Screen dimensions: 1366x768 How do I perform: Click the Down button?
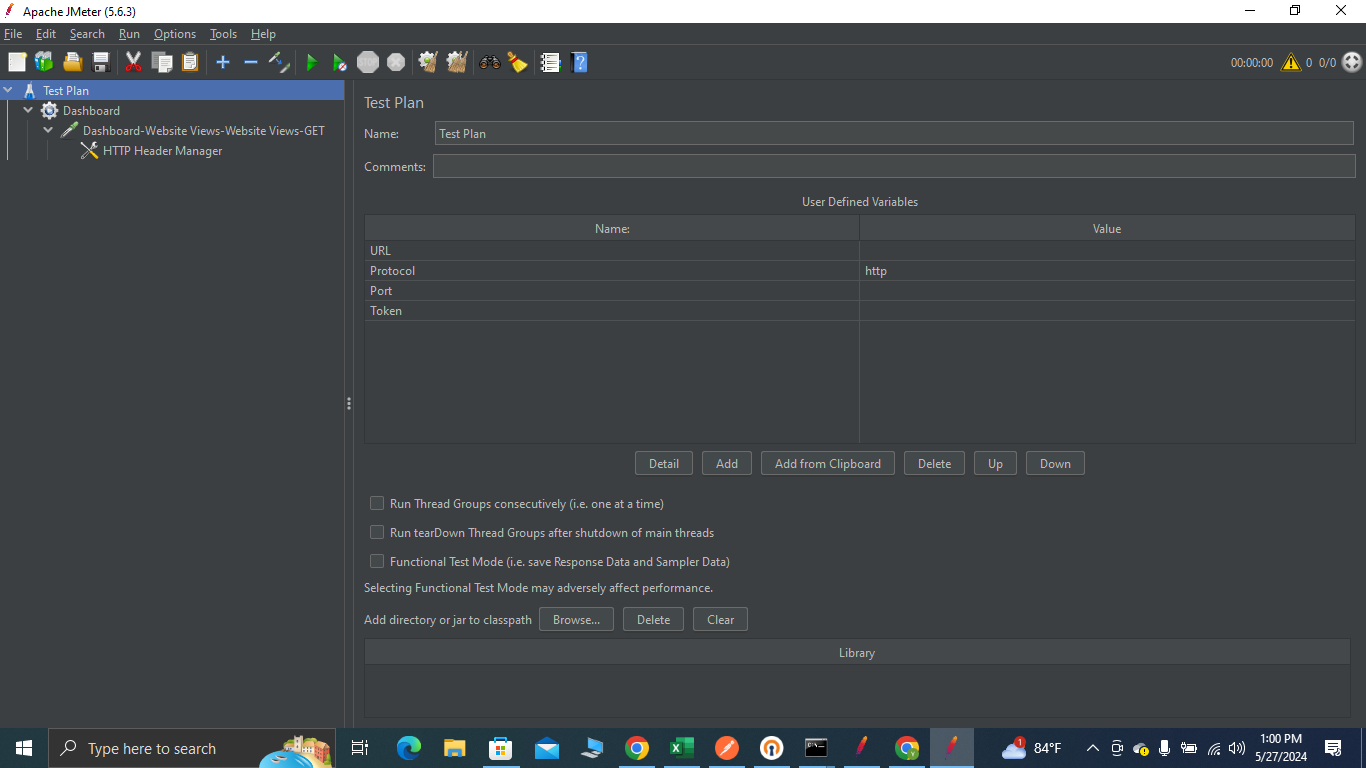click(x=1055, y=463)
